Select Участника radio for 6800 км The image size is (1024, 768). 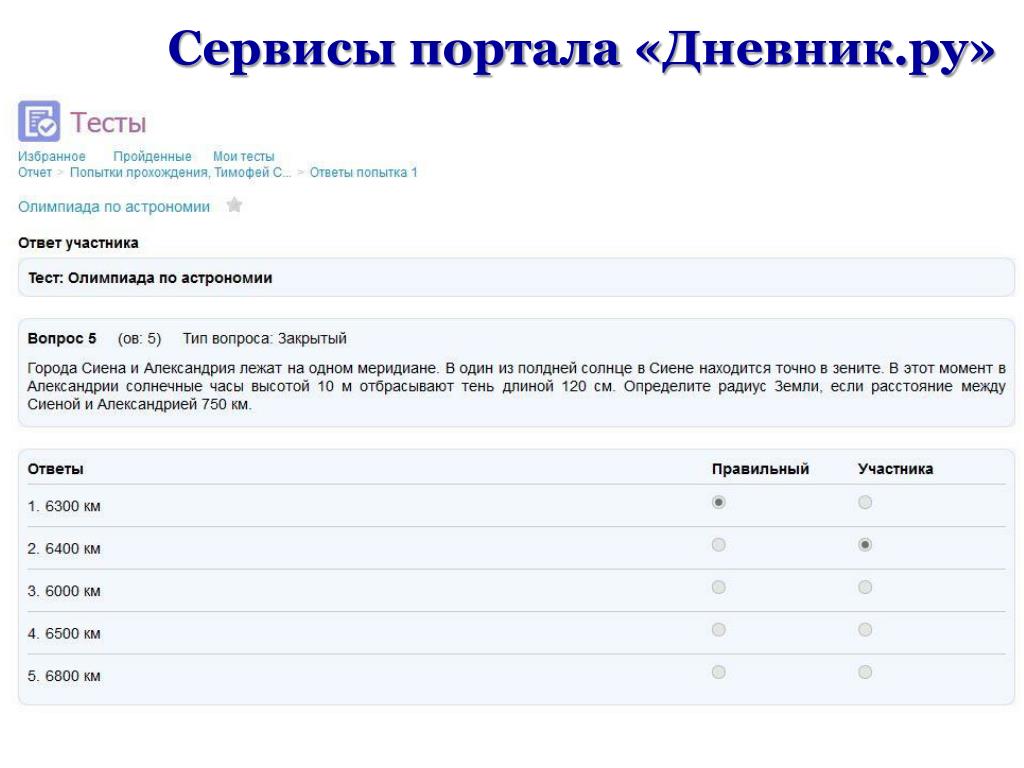point(865,672)
